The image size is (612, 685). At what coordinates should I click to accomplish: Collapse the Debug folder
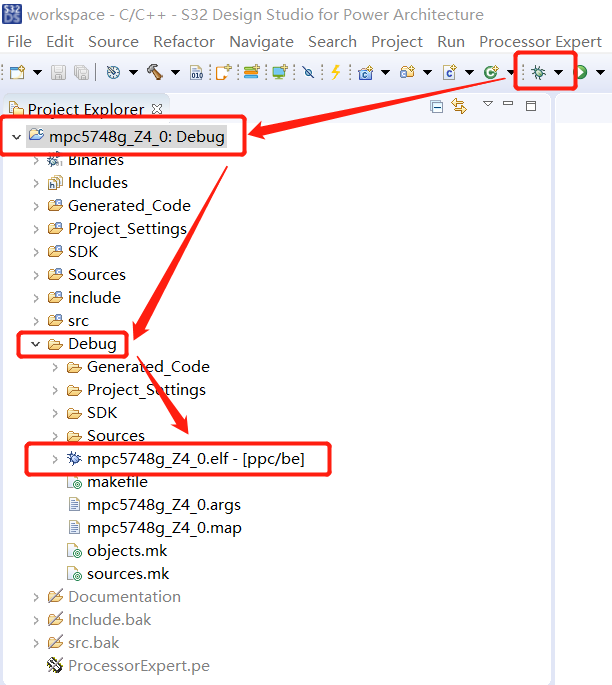[x=35, y=344]
